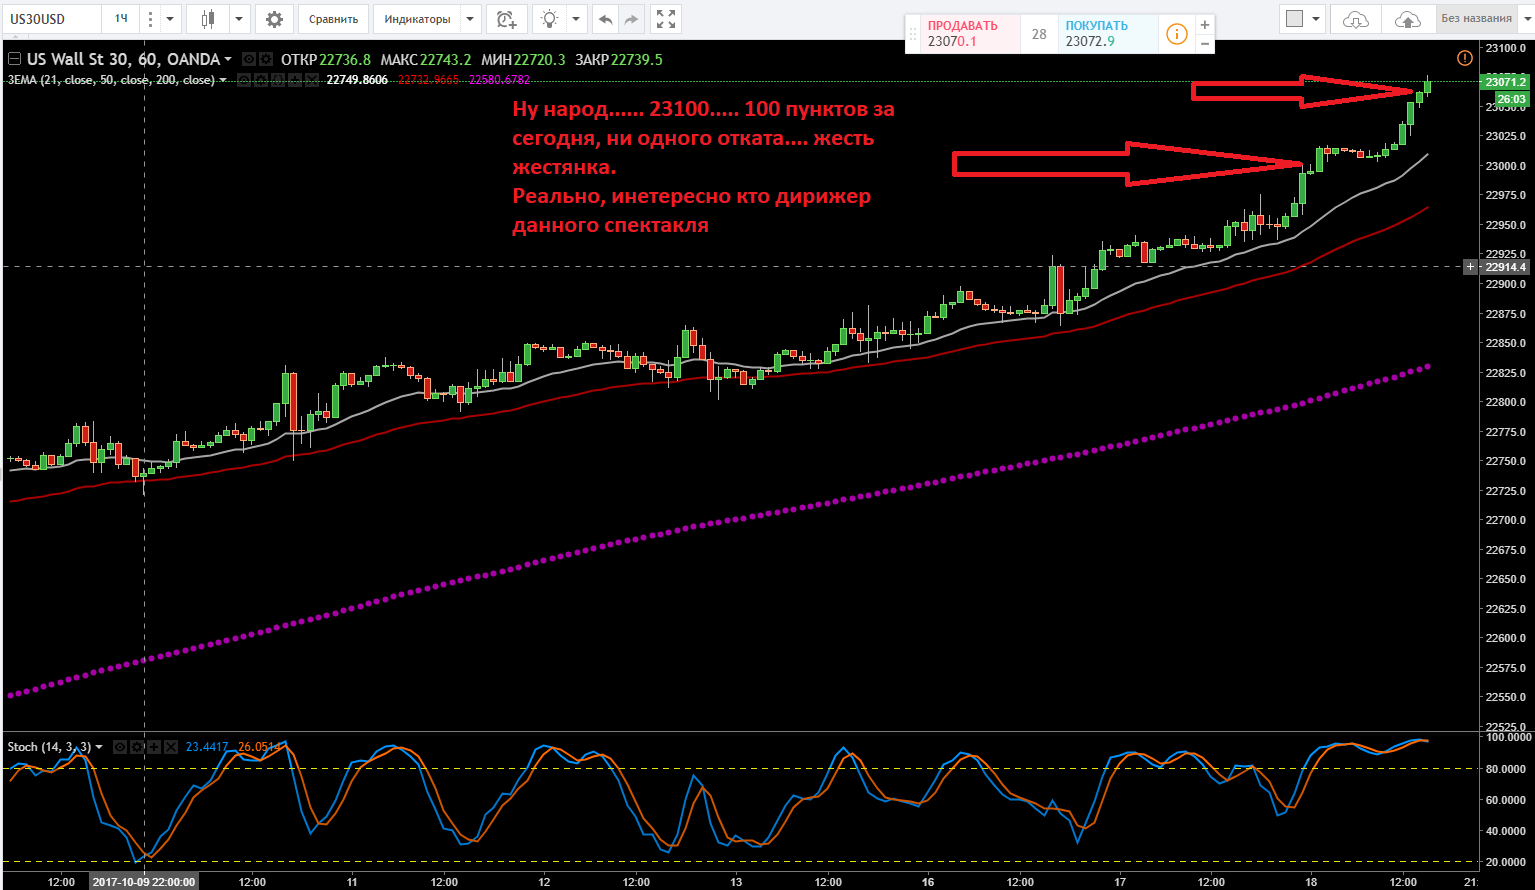Screen dimensions: 1535x890
Task: Undo the last chart action
Action: pyautogui.click(x=605, y=19)
